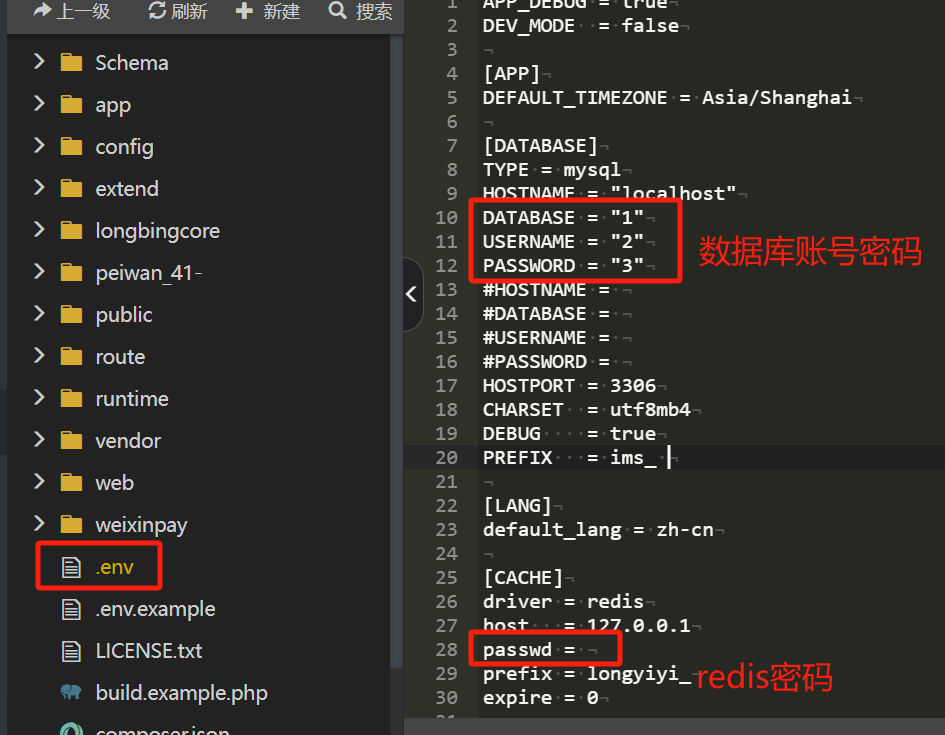Click the weixinpay folder icon

tap(71, 525)
